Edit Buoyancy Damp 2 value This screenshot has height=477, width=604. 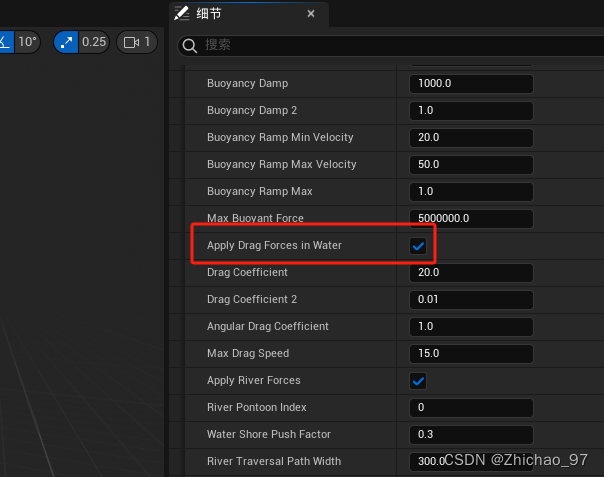(x=471, y=111)
